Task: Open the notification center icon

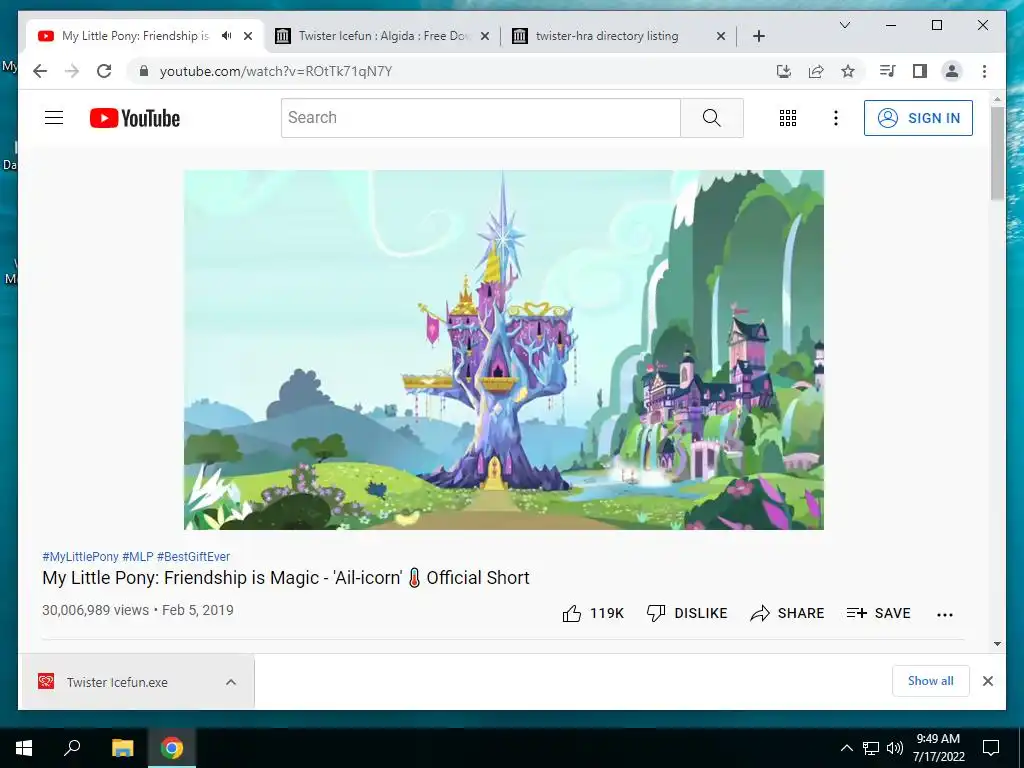Action: (991, 748)
